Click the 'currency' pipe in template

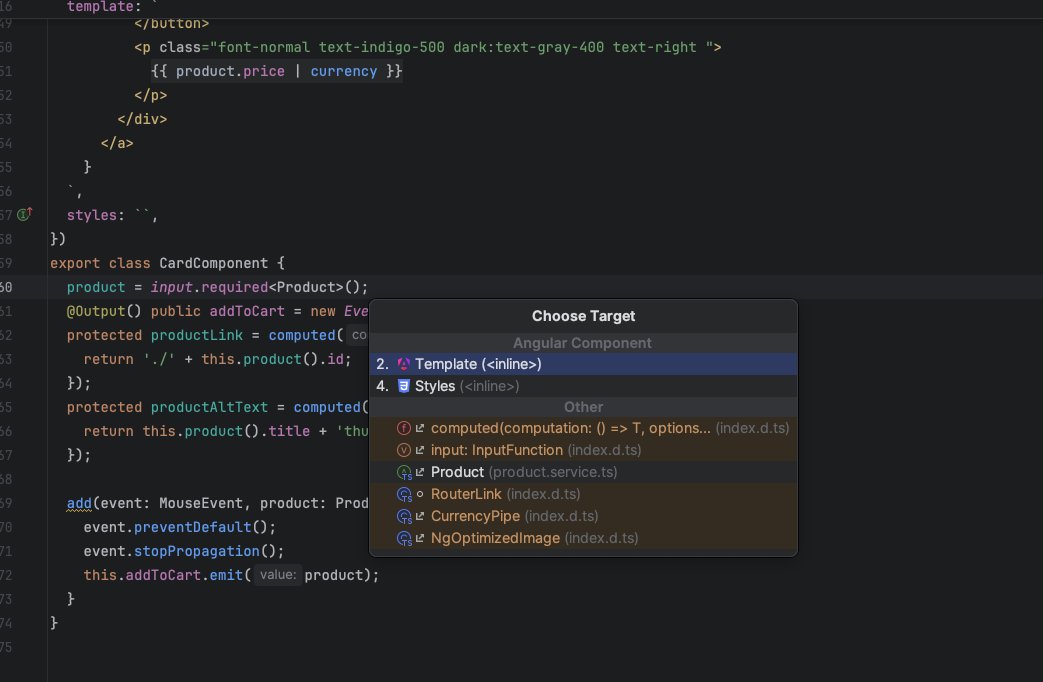[x=343, y=71]
